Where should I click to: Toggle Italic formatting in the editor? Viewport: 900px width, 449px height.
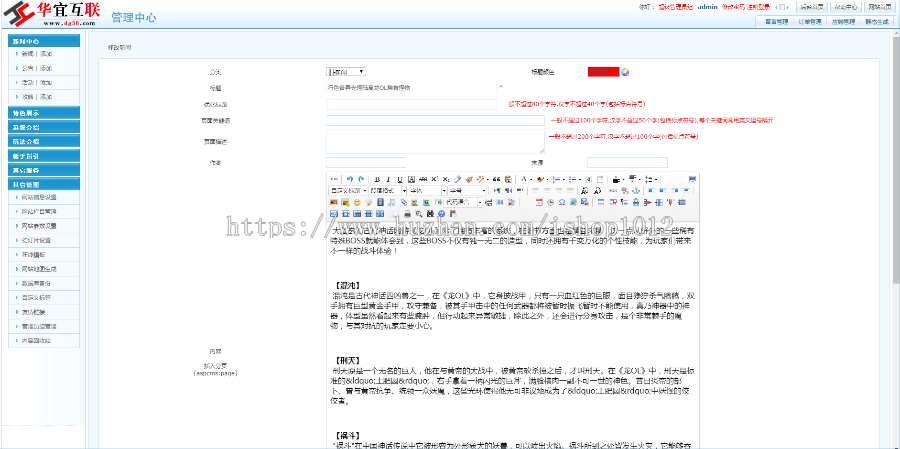click(389, 179)
